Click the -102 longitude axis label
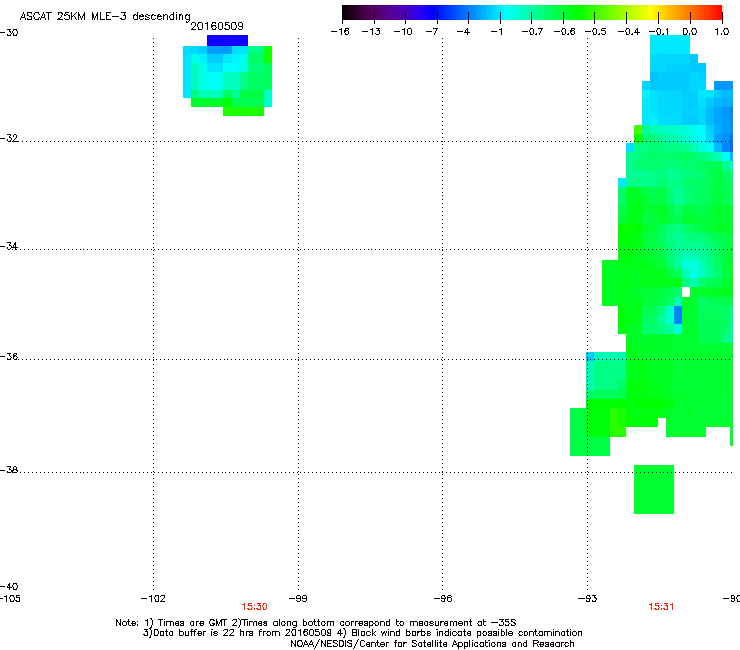Viewport: 740px width, 650px height. coord(153,599)
